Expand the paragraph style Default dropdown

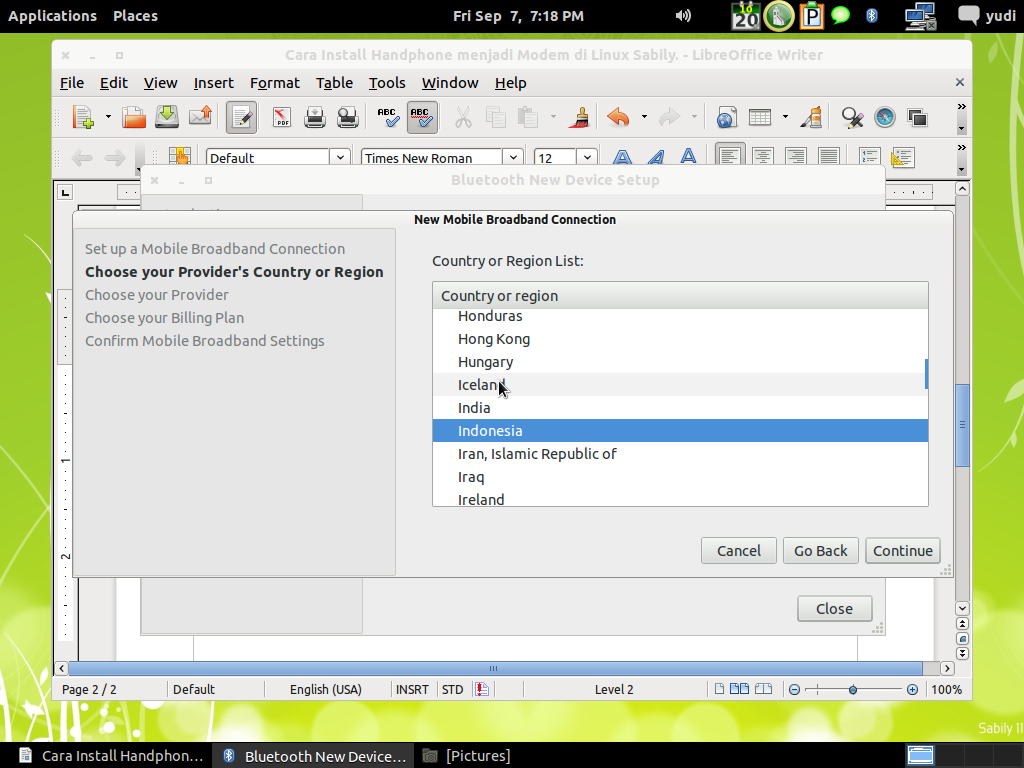click(340, 157)
